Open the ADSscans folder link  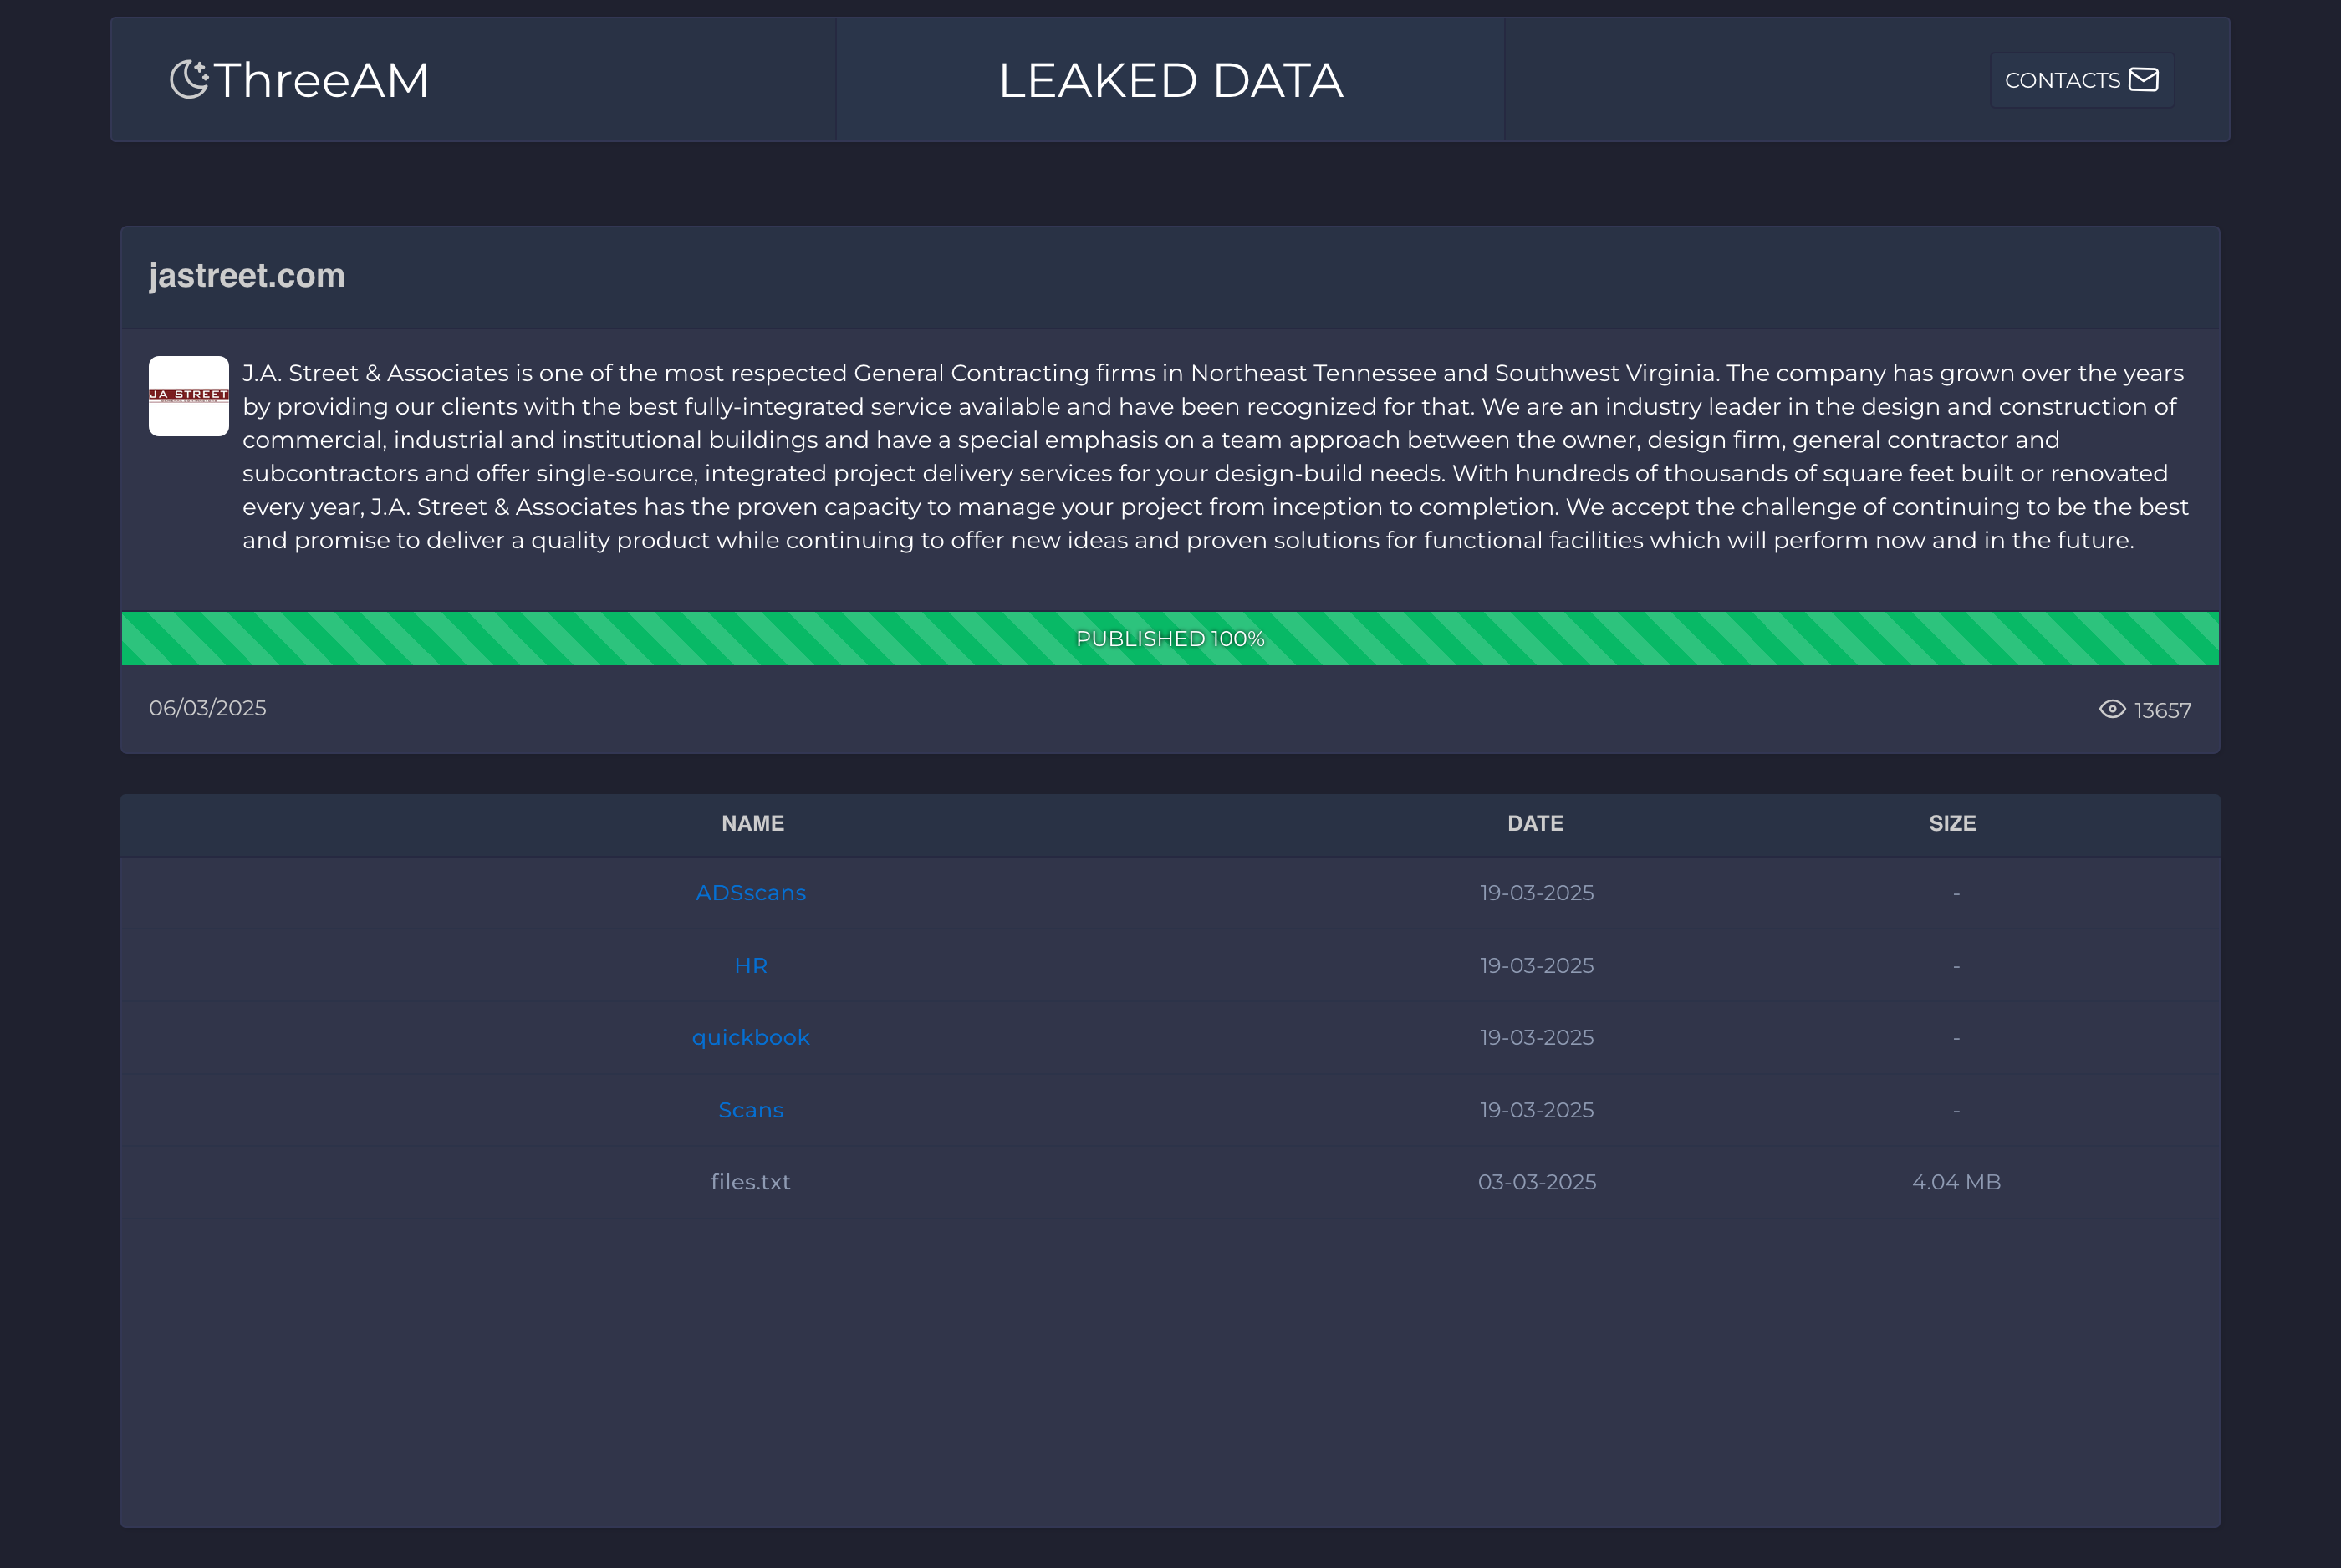click(751, 893)
